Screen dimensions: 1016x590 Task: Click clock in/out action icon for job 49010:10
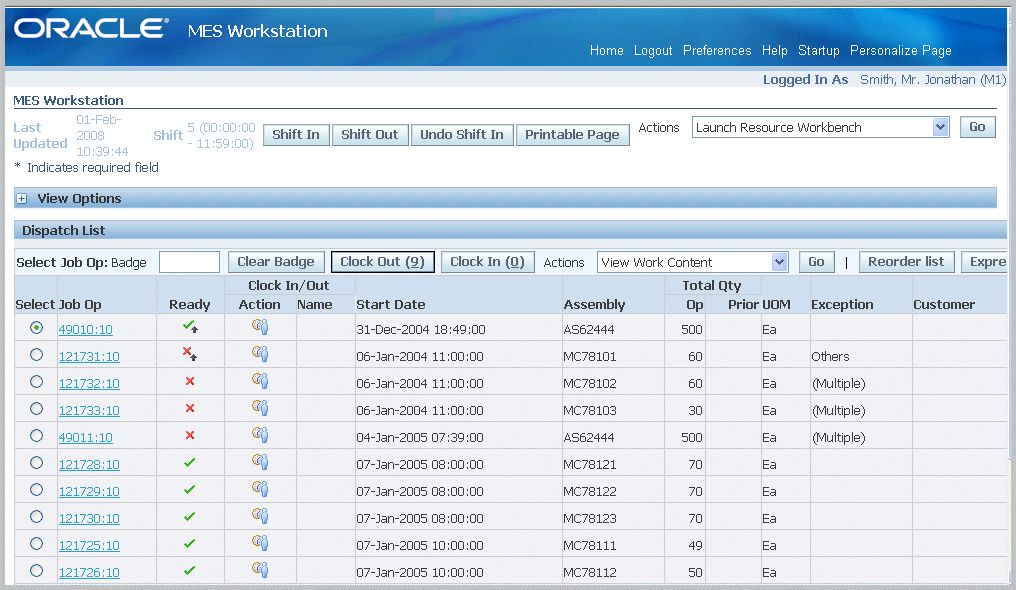pos(260,326)
